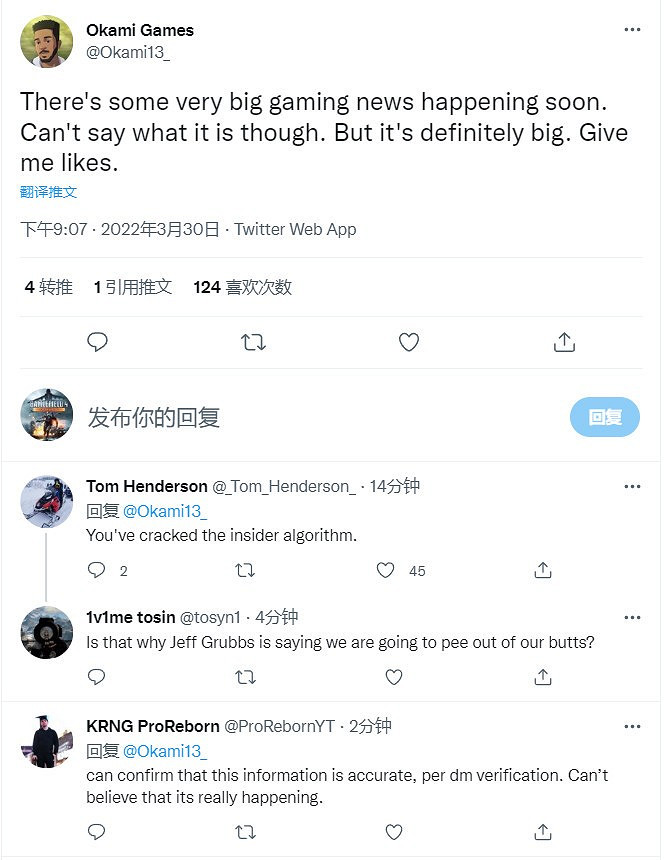Click 翻译推文 translate tweet link
The image size is (664, 860).
coord(49,192)
